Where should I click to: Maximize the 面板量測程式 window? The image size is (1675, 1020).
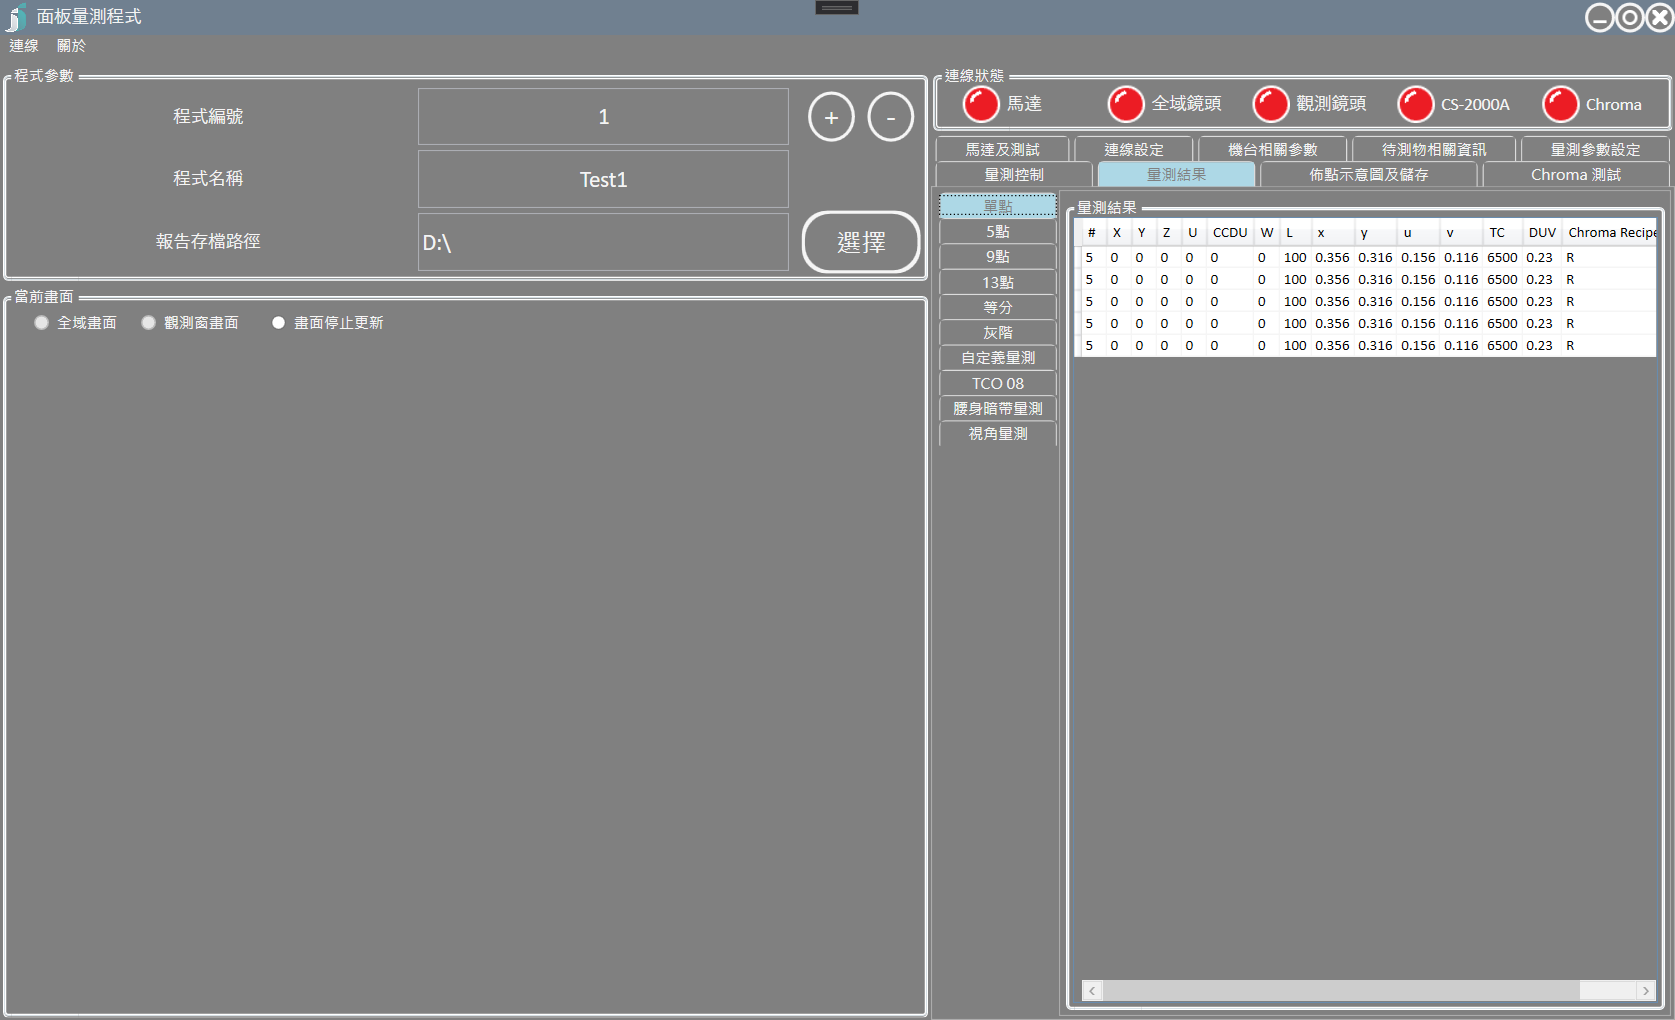coord(1630,18)
